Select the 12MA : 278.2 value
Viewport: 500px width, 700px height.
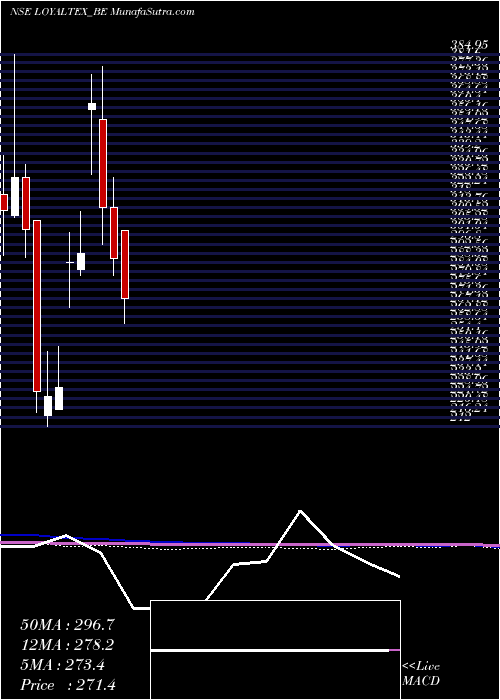(x=67, y=645)
